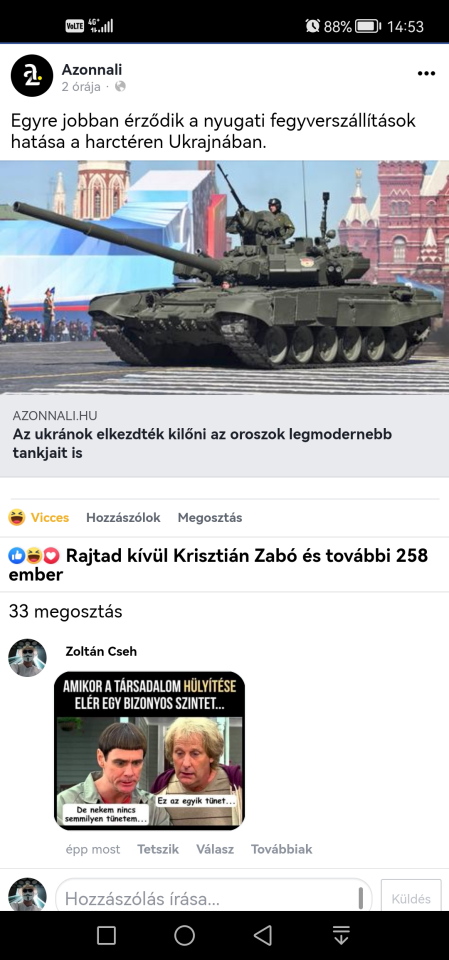
Task: Tap the laughing emoji reaction icon
Action: point(34,556)
